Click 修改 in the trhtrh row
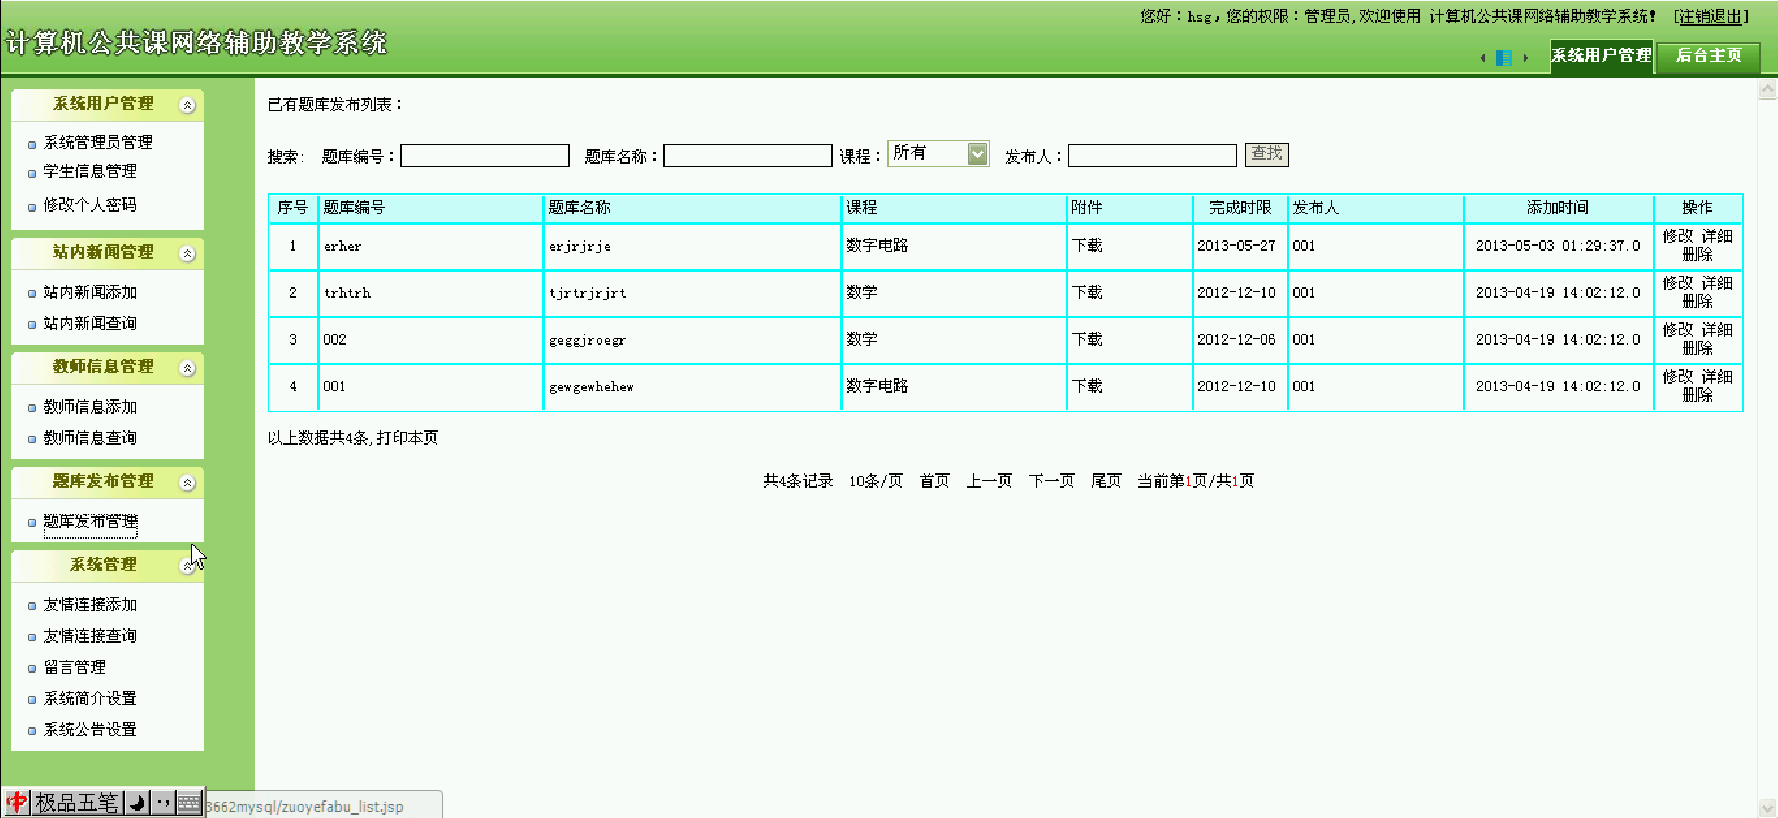Viewport: 1778px width, 818px height. (1678, 284)
